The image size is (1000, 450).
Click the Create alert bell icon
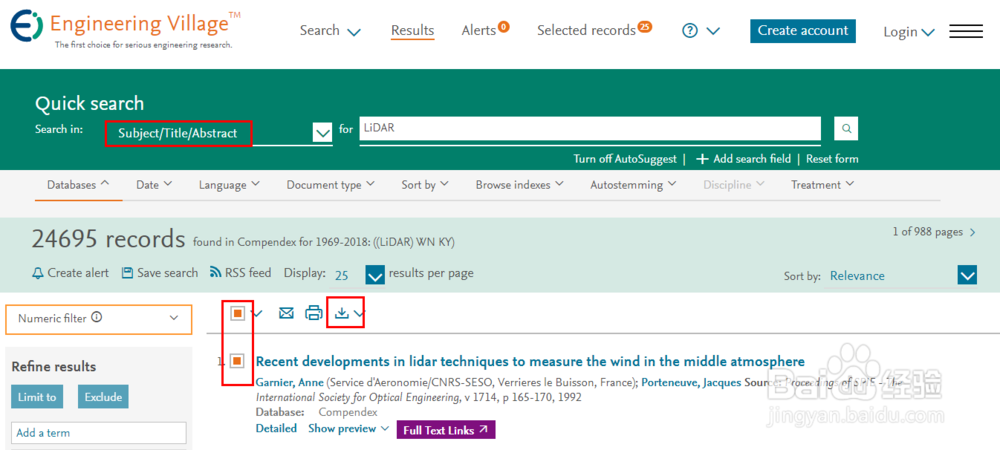tap(38, 273)
